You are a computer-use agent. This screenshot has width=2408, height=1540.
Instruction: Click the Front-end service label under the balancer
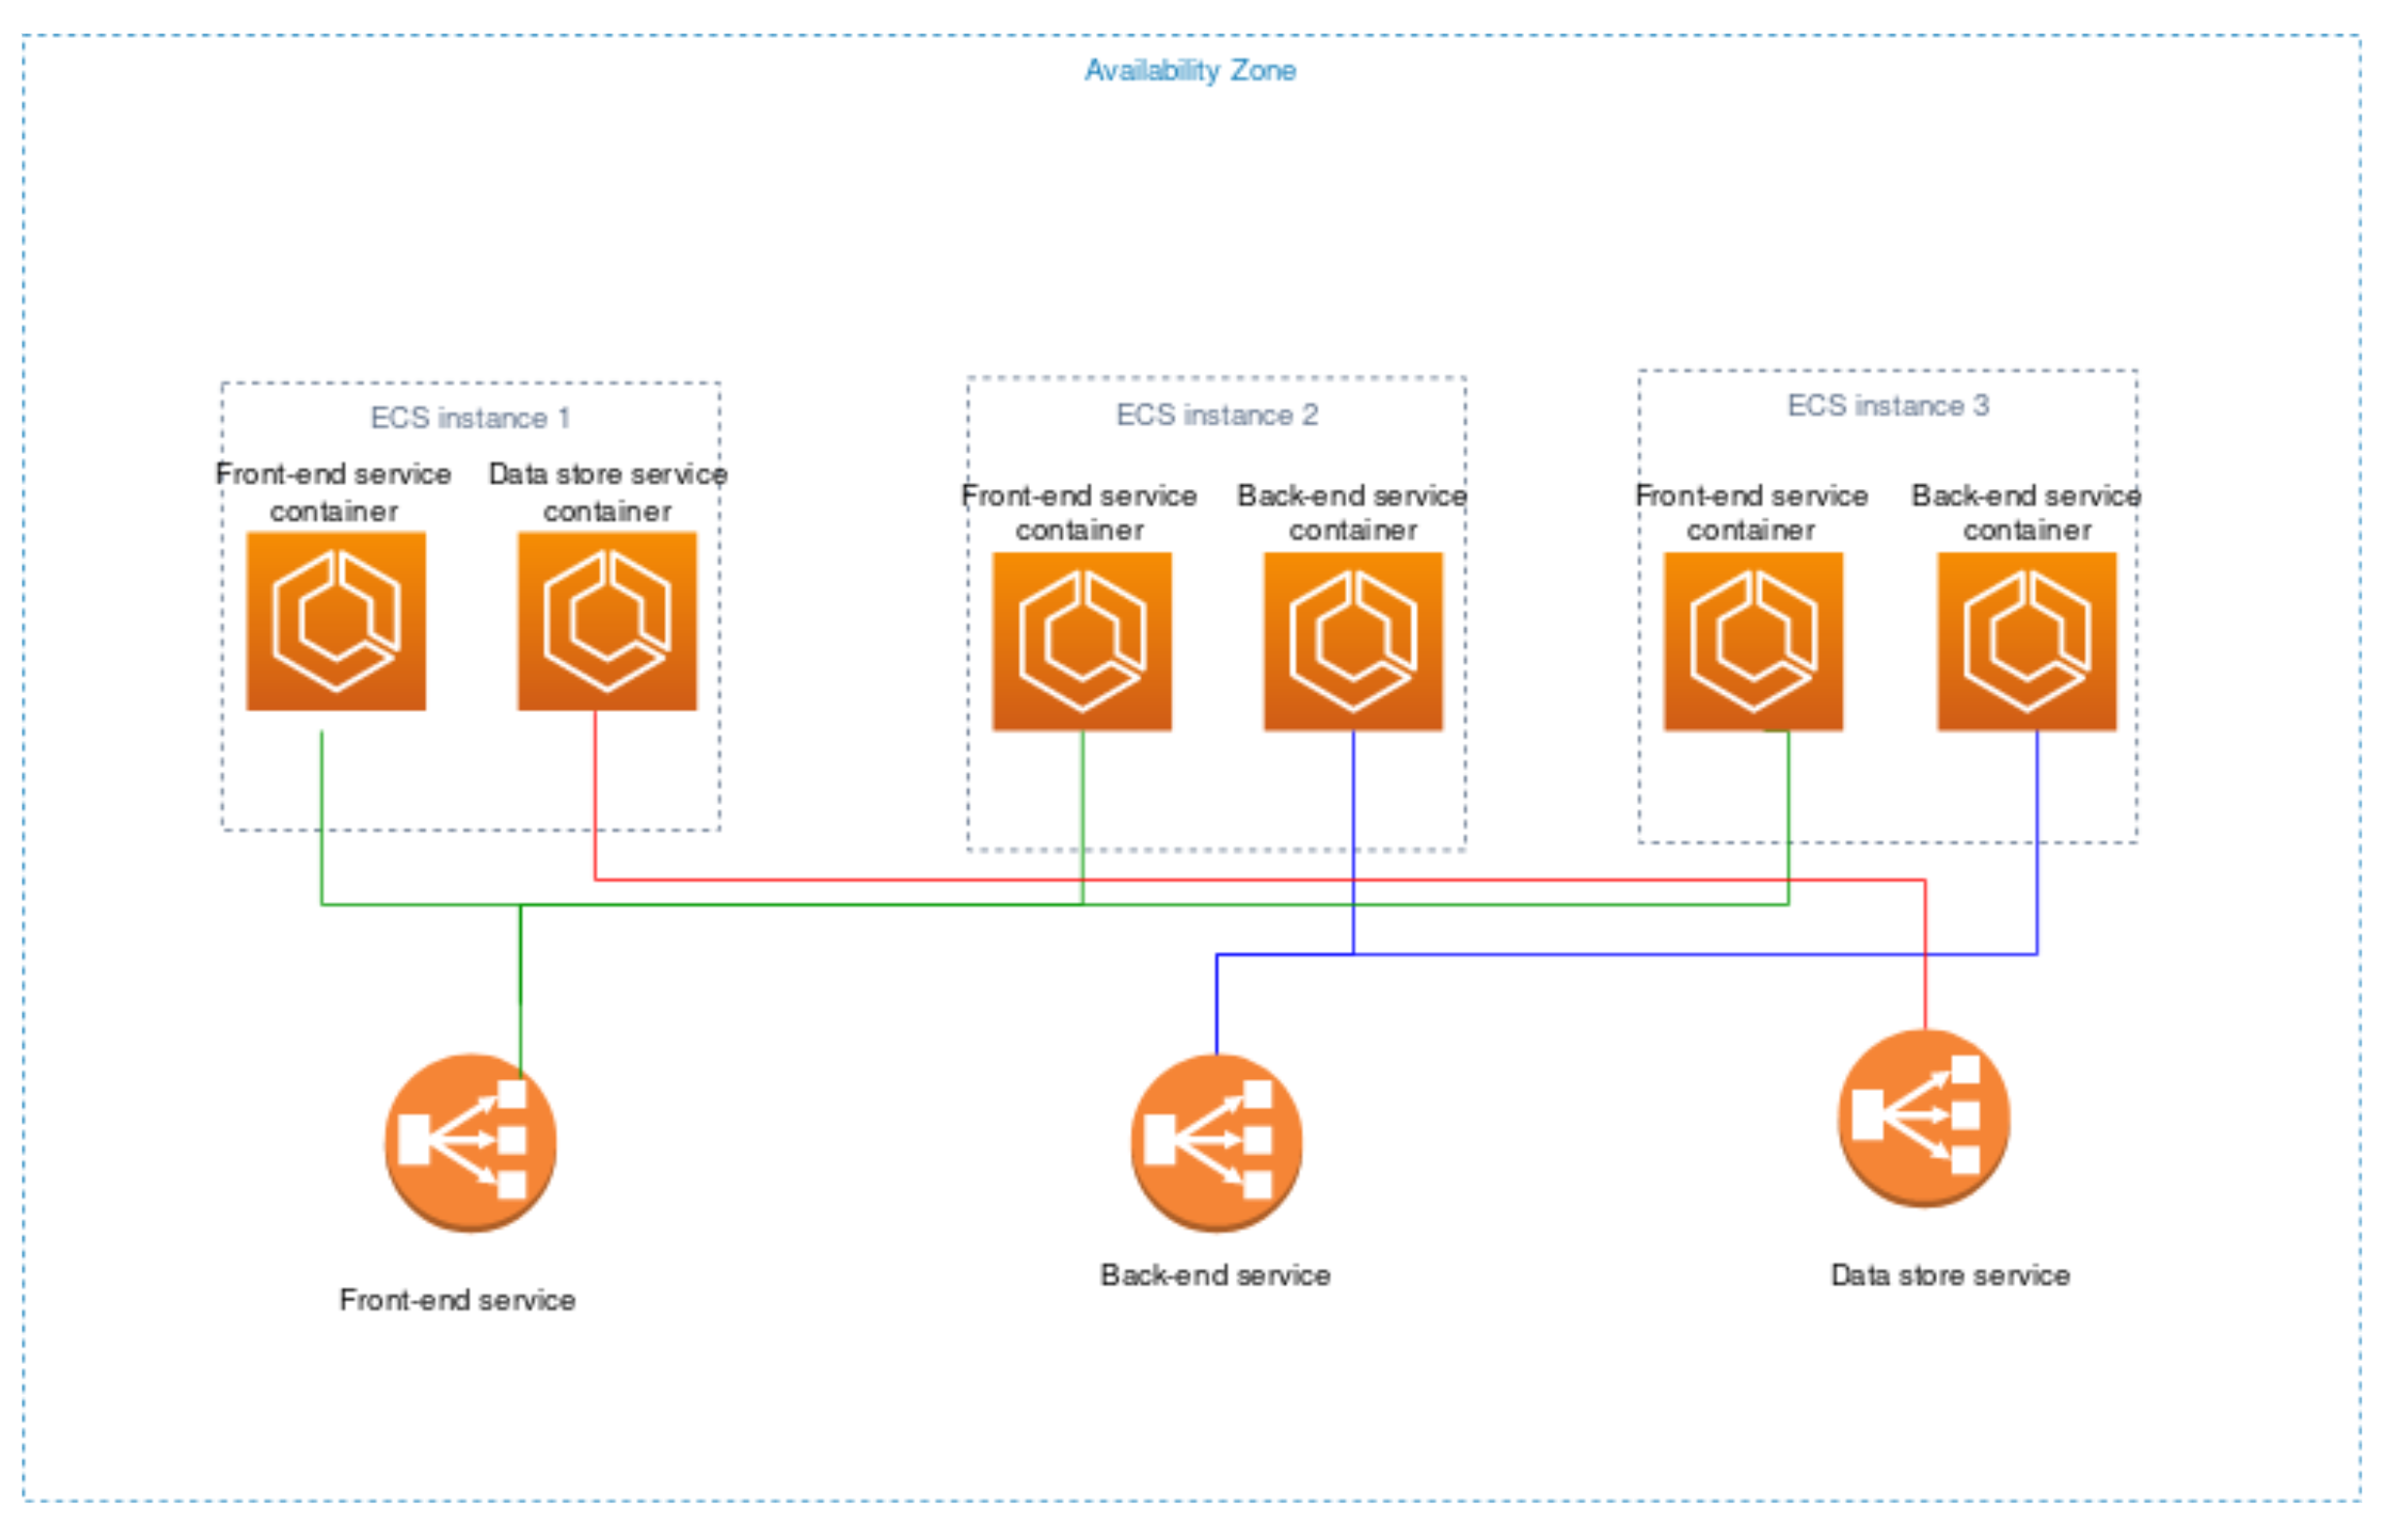(459, 1303)
